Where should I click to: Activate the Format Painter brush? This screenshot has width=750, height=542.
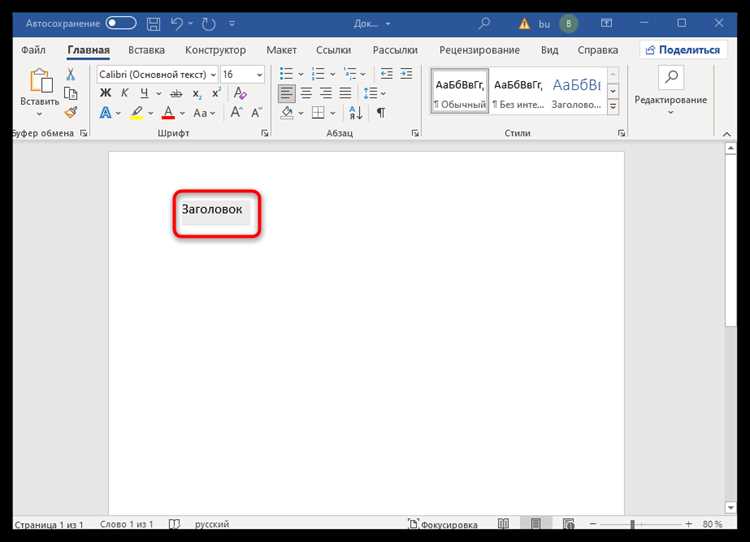(71, 112)
